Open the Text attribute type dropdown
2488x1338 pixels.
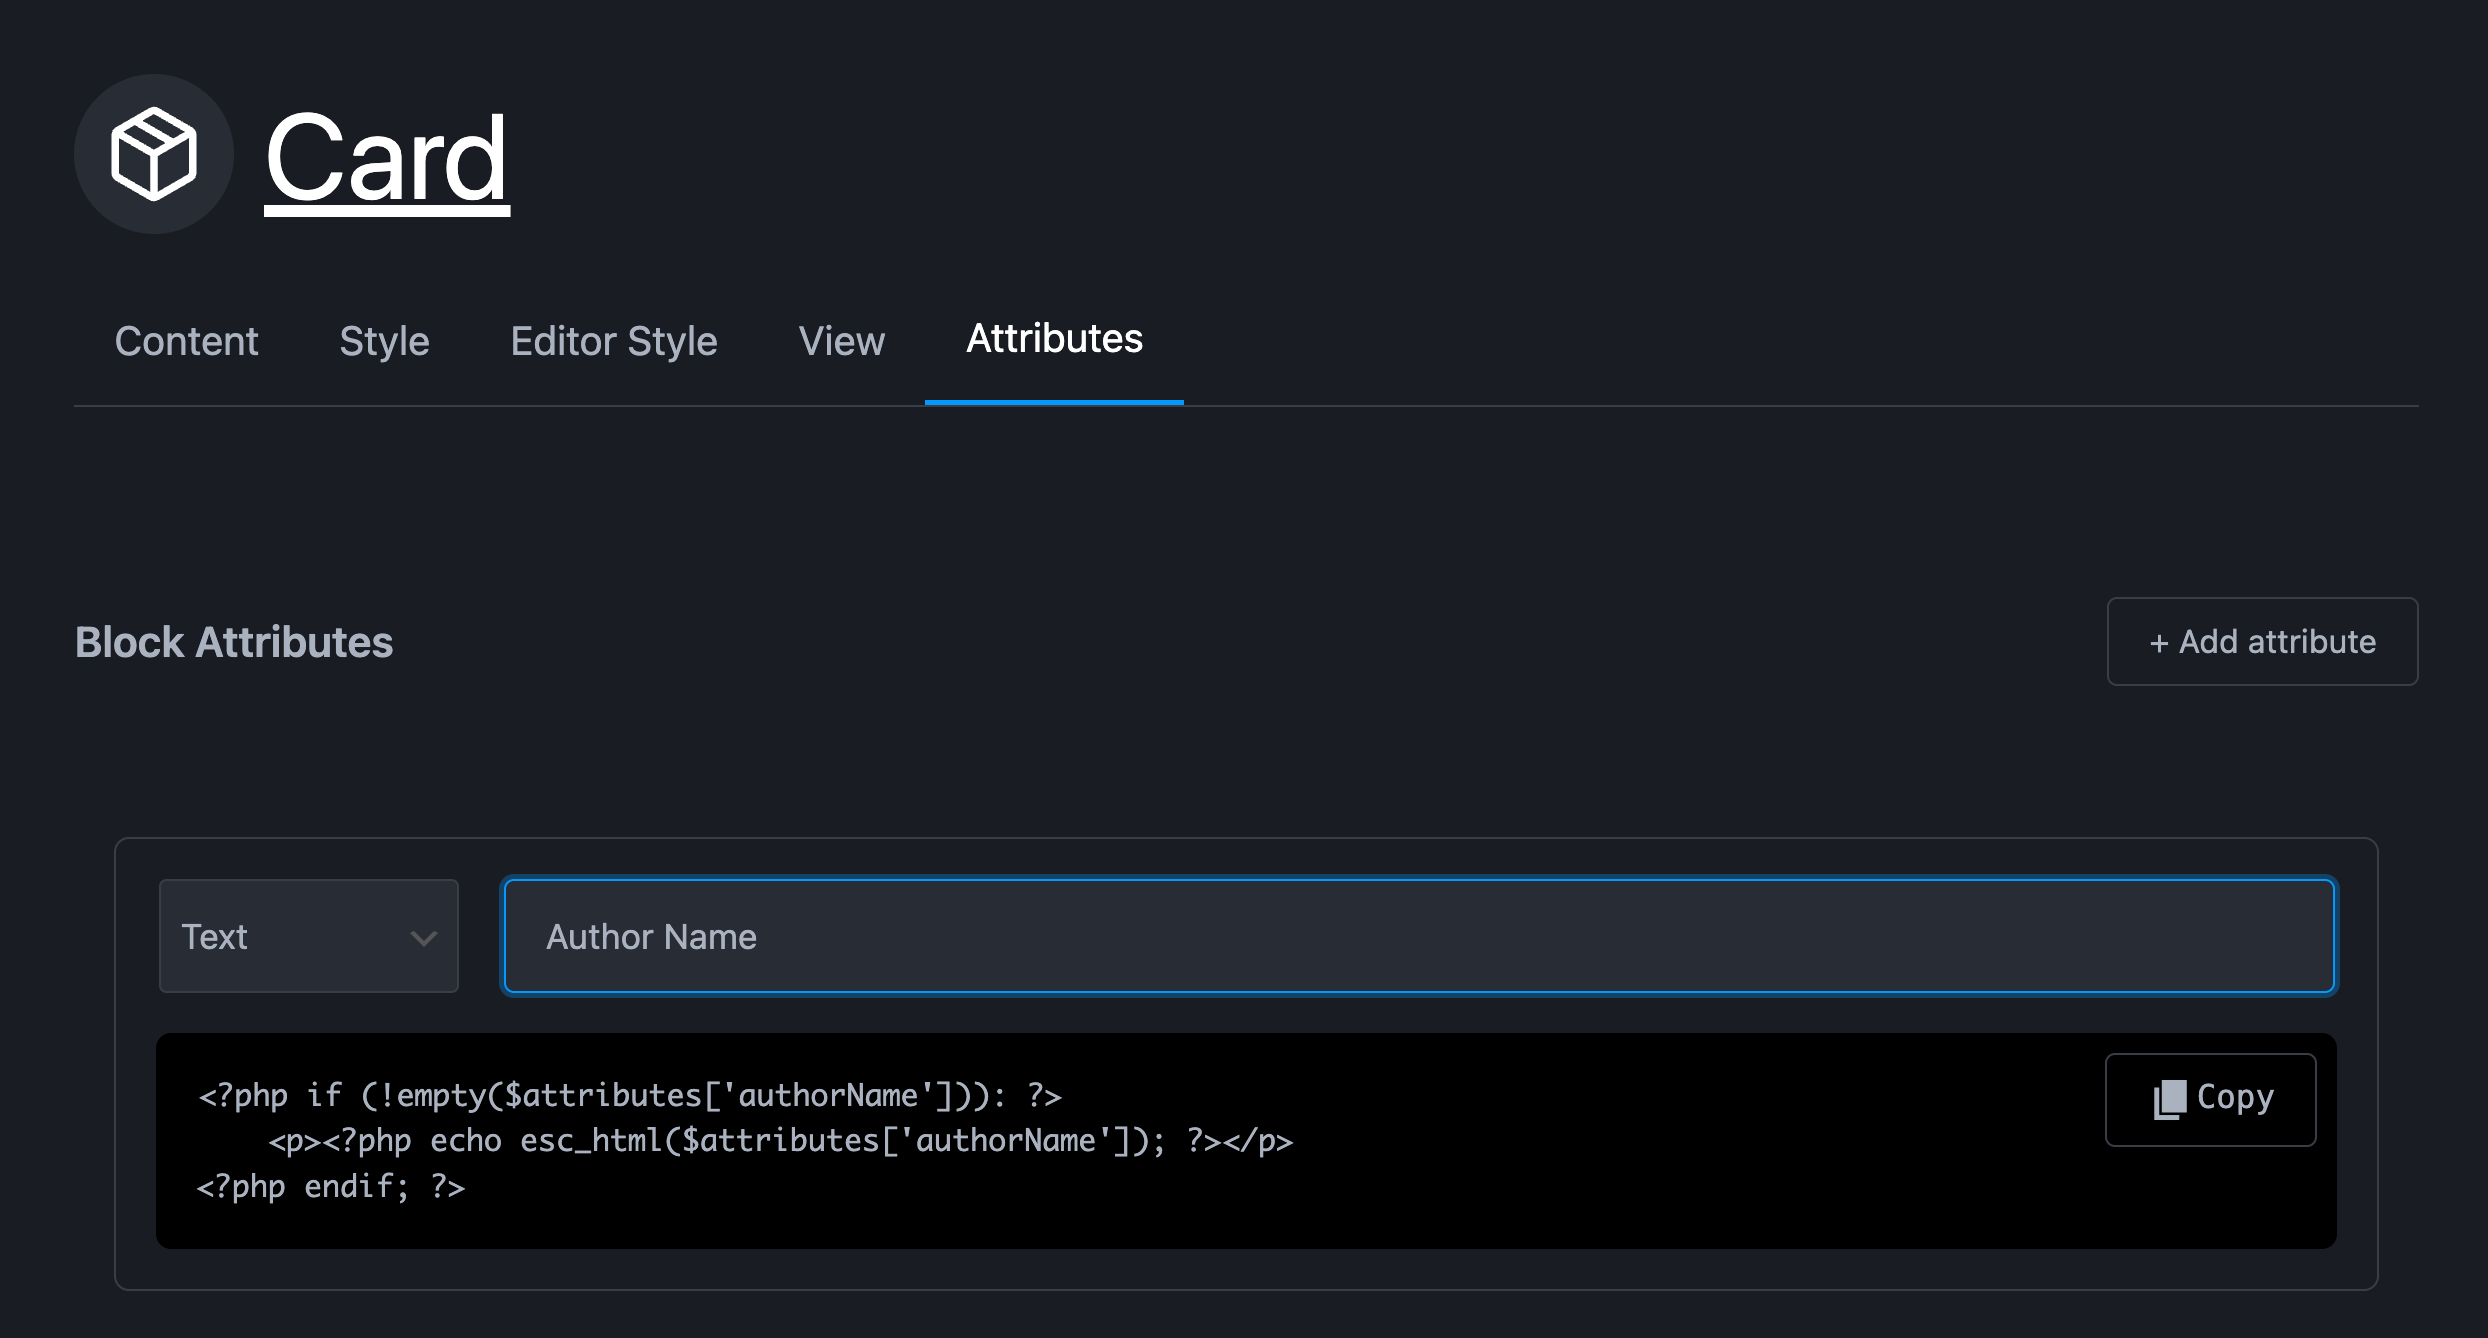(308, 936)
